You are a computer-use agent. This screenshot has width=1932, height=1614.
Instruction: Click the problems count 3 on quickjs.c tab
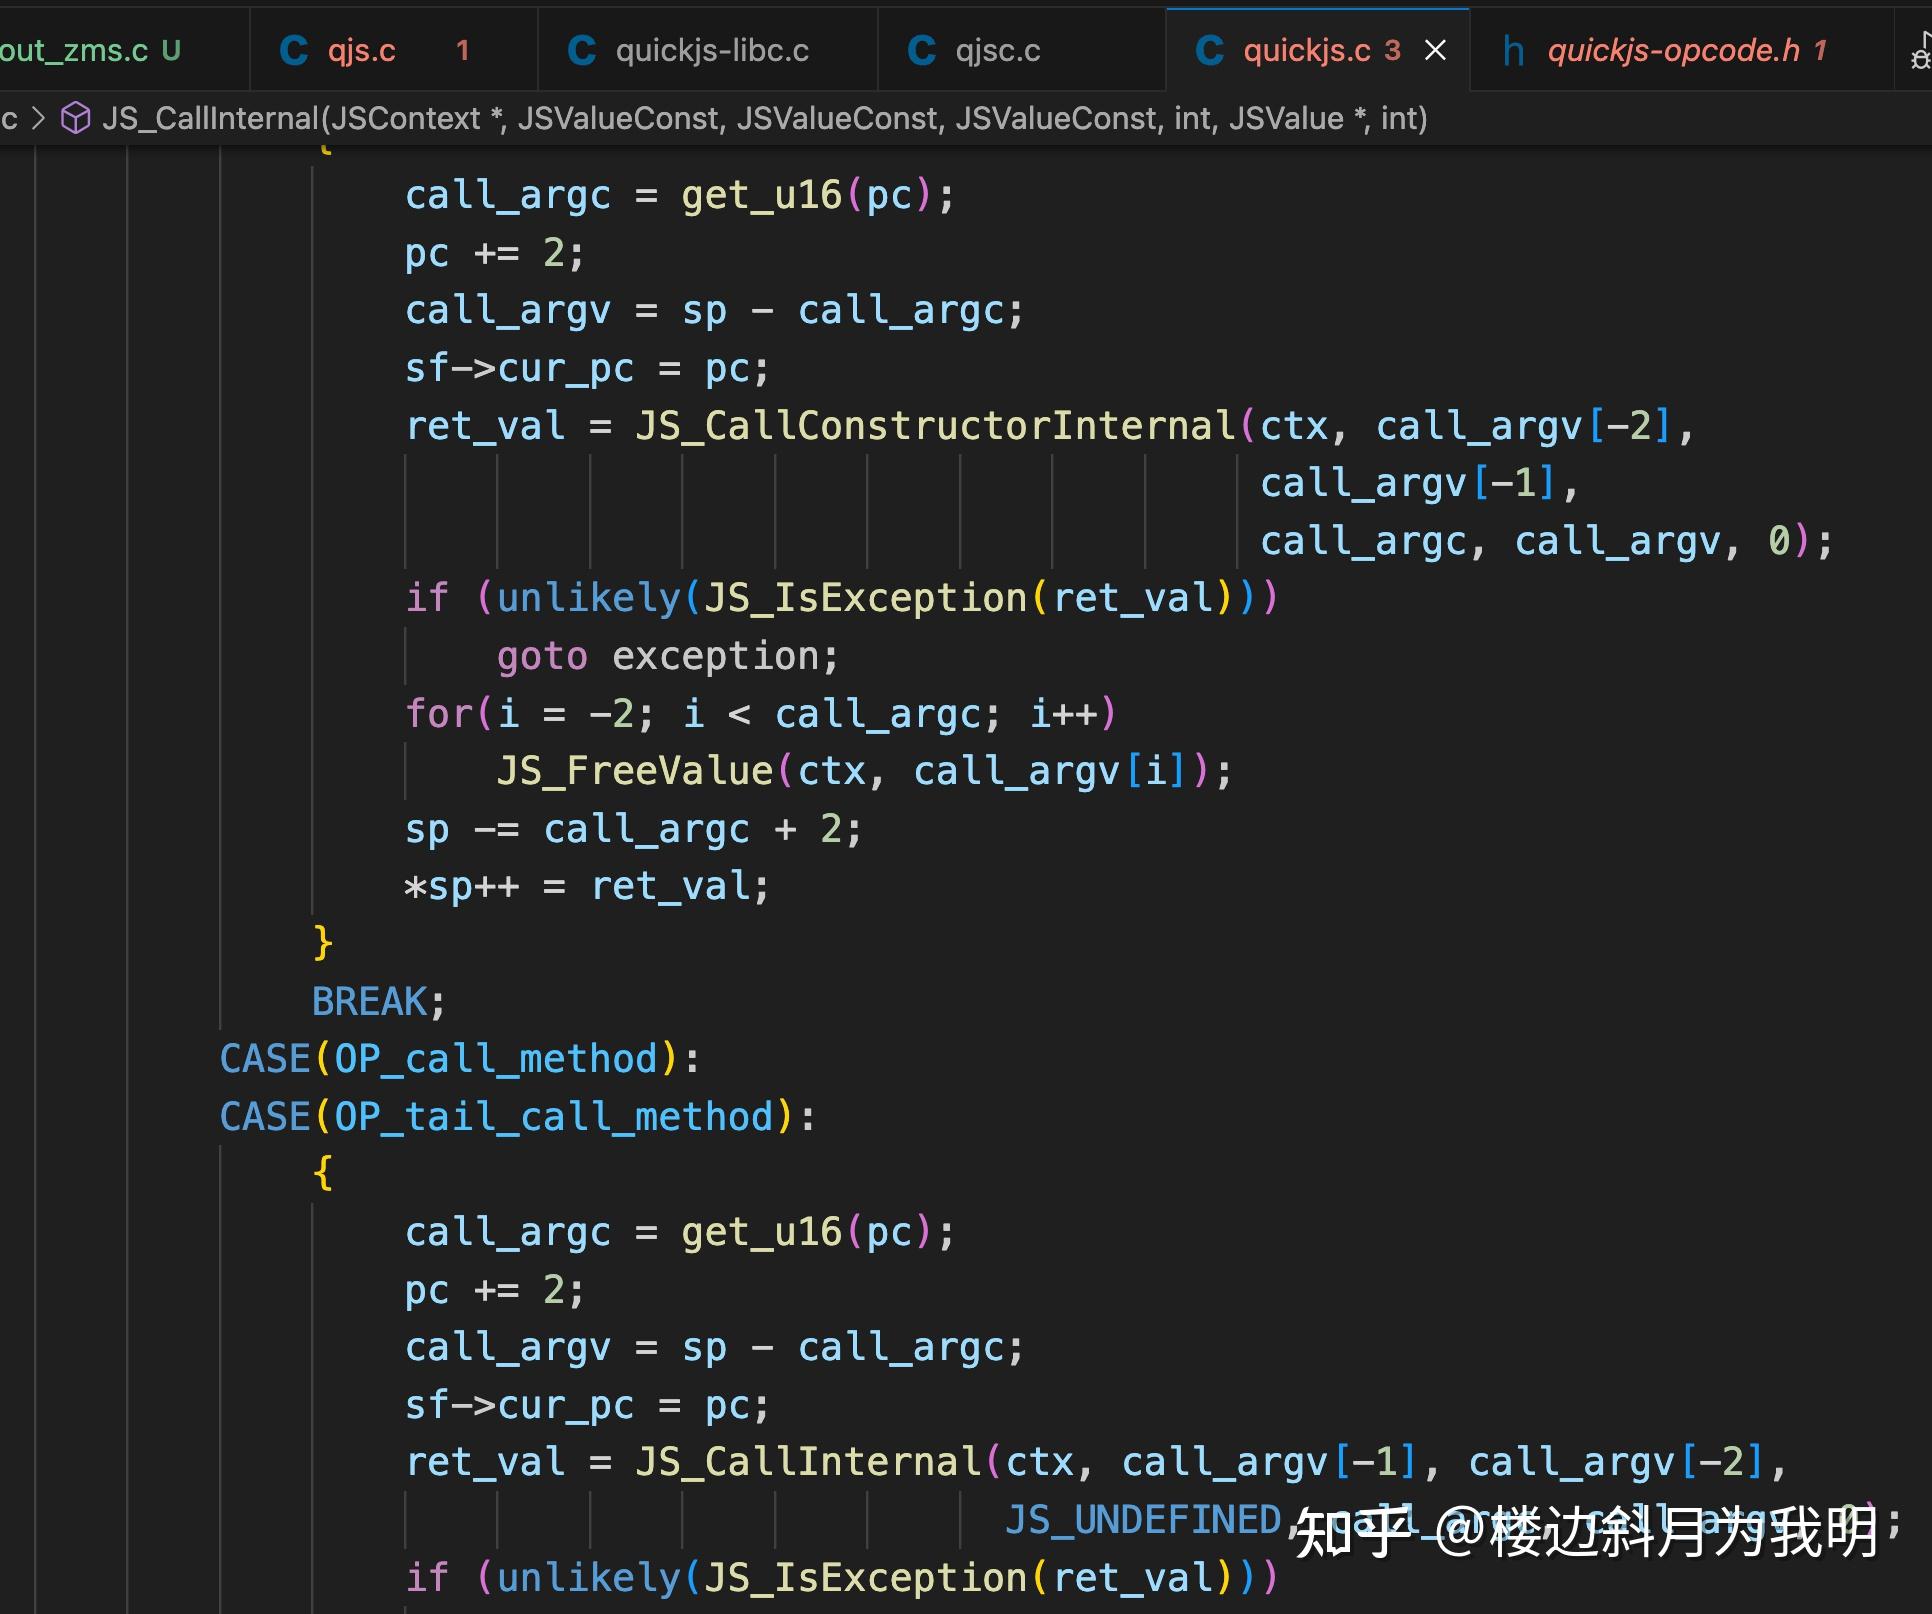[x=1390, y=49]
